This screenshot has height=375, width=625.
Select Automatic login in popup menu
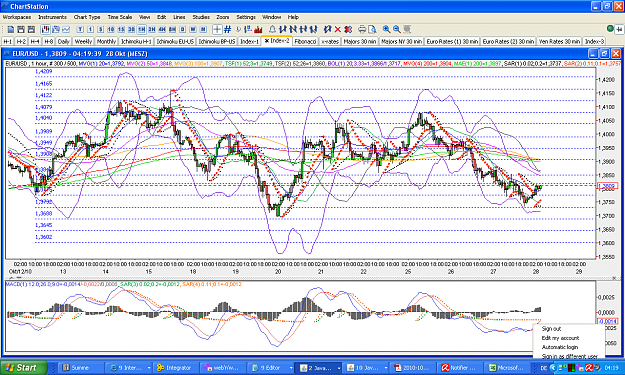click(x=560, y=347)
